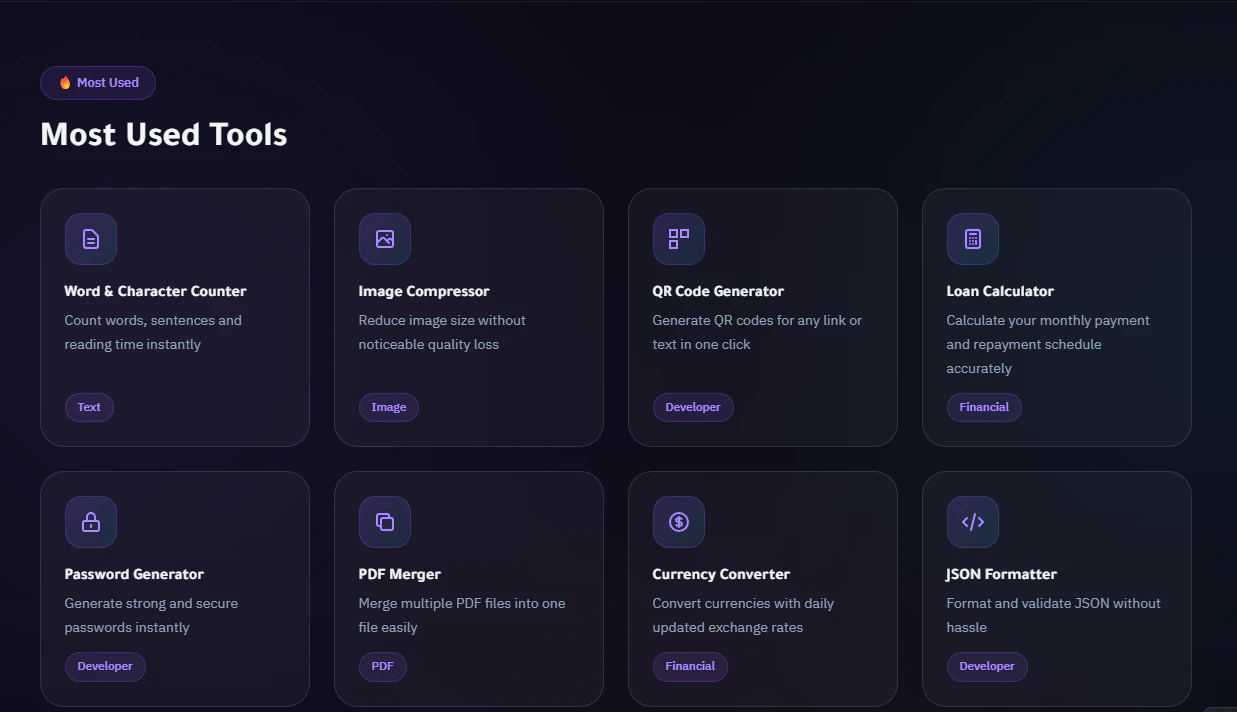Click the Password Generator lock icon

click(x=91, y=522)
